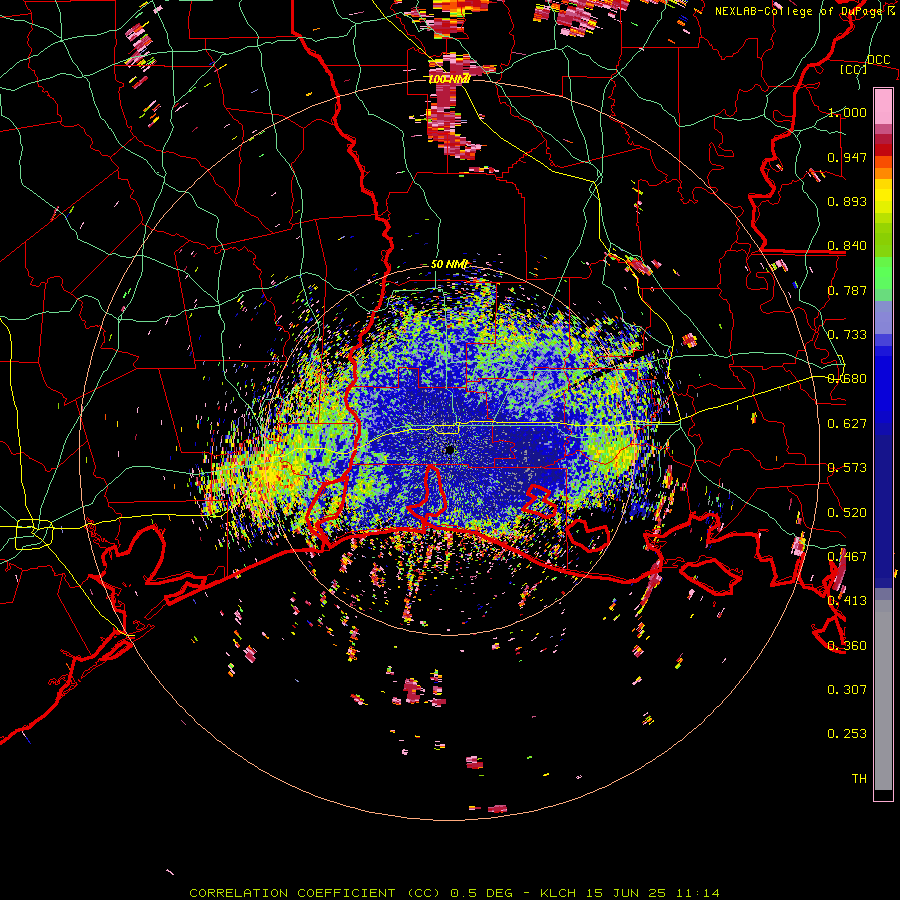Click the 0.467 scale value
Screen dimensions: 900x900
[847, 557]
